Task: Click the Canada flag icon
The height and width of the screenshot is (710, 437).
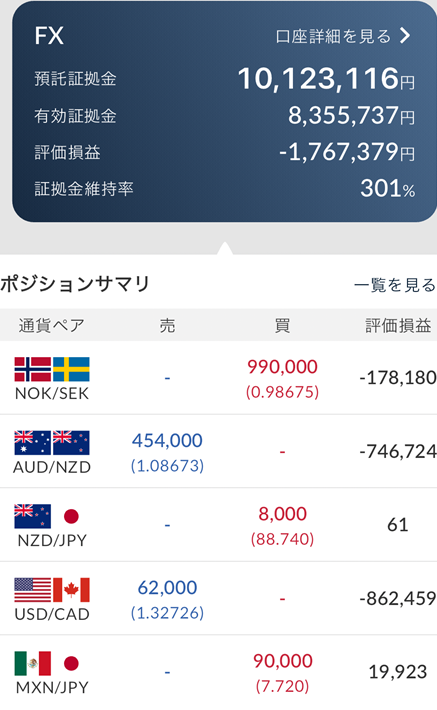Action: tap(71, 590)
